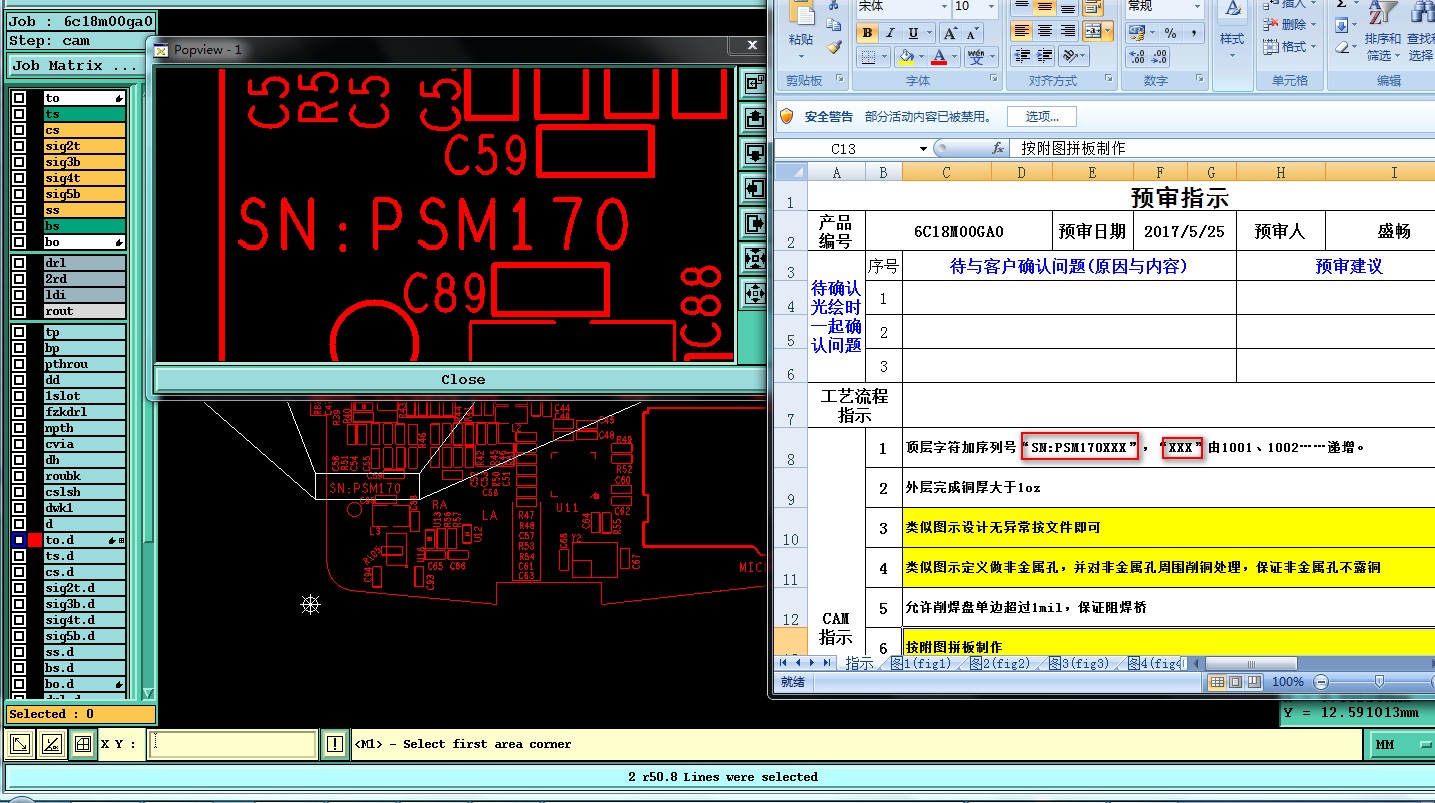Click the Page Break Preview icon
The width and height of the screenshot is (1435, 803).
pyautogui.click(x=1254, y=682)
